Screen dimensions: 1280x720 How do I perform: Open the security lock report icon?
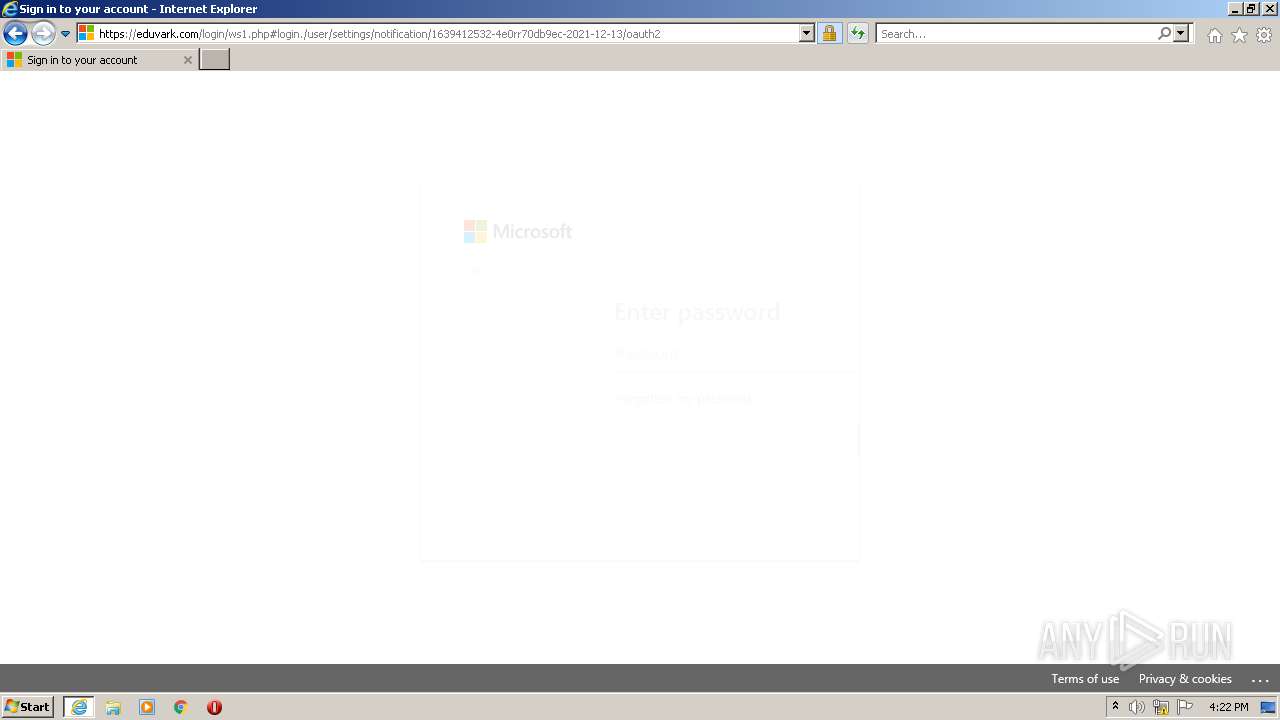[x=829, y=34]
